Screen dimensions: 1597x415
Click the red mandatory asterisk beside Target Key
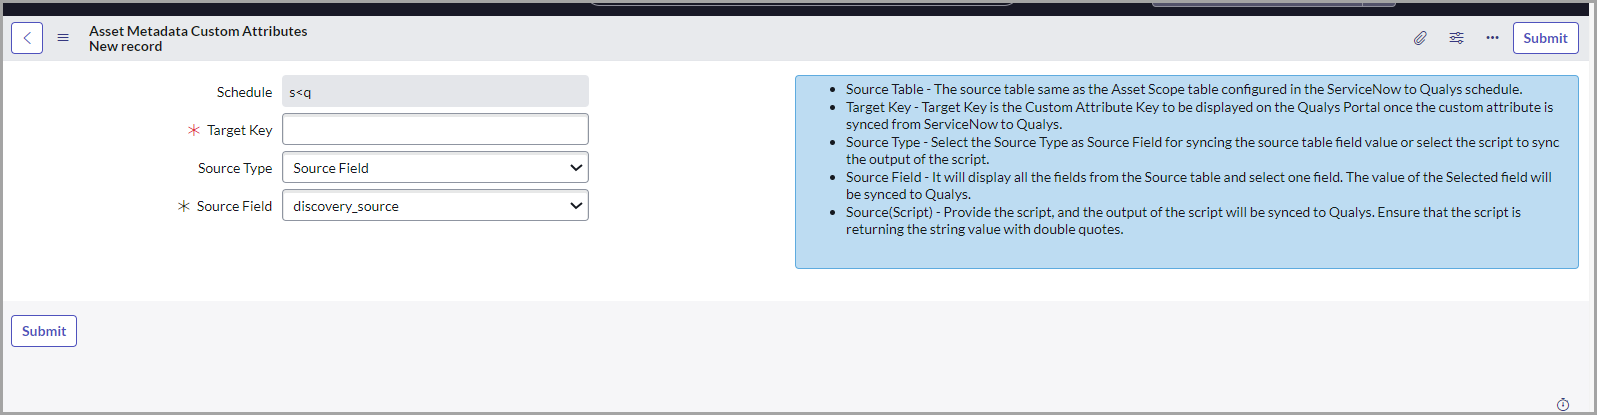194,130
